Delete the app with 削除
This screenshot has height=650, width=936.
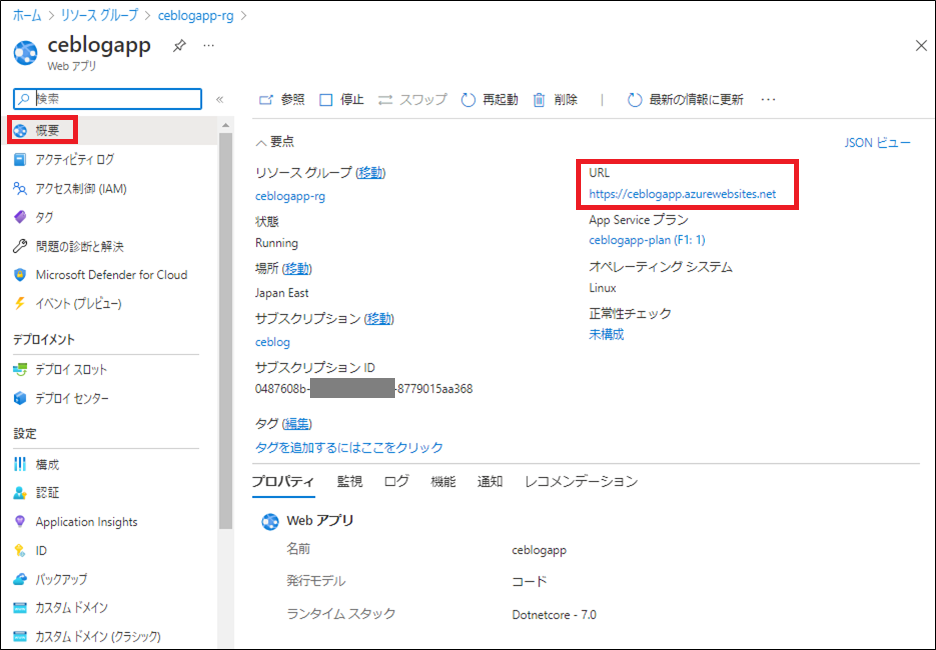(555, 100)
